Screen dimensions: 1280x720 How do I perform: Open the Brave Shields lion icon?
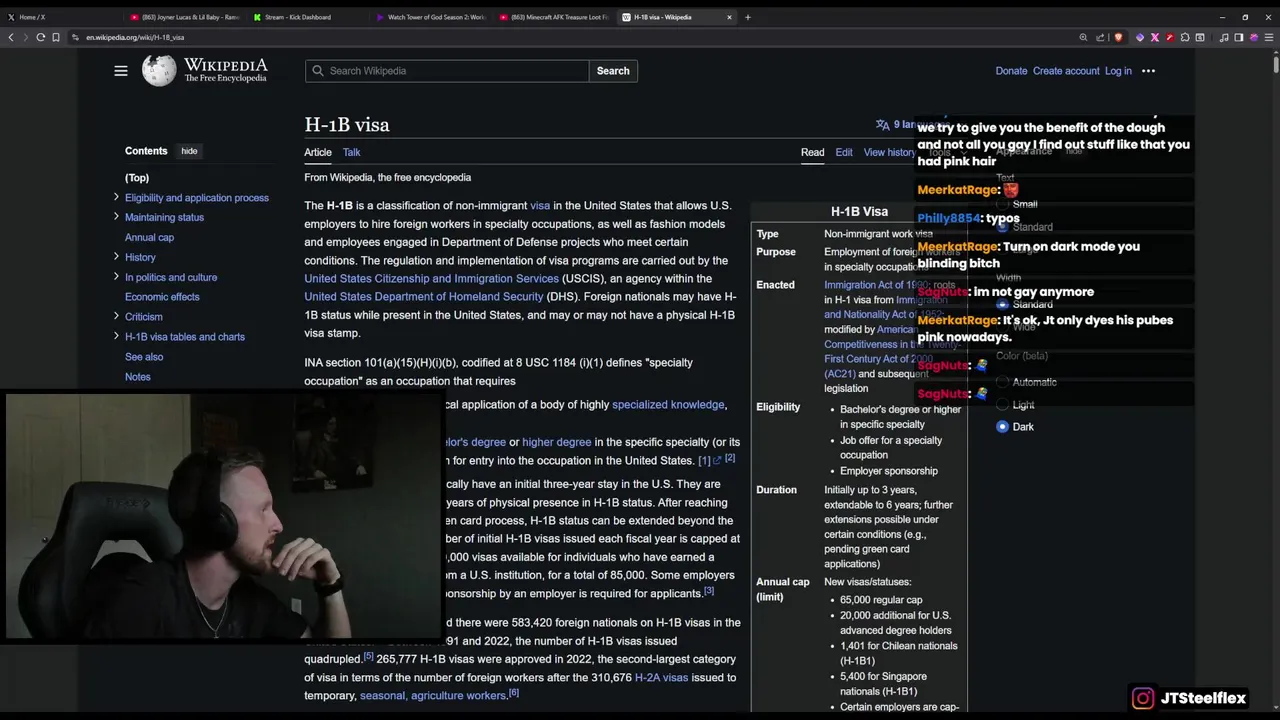point(1118,37)
